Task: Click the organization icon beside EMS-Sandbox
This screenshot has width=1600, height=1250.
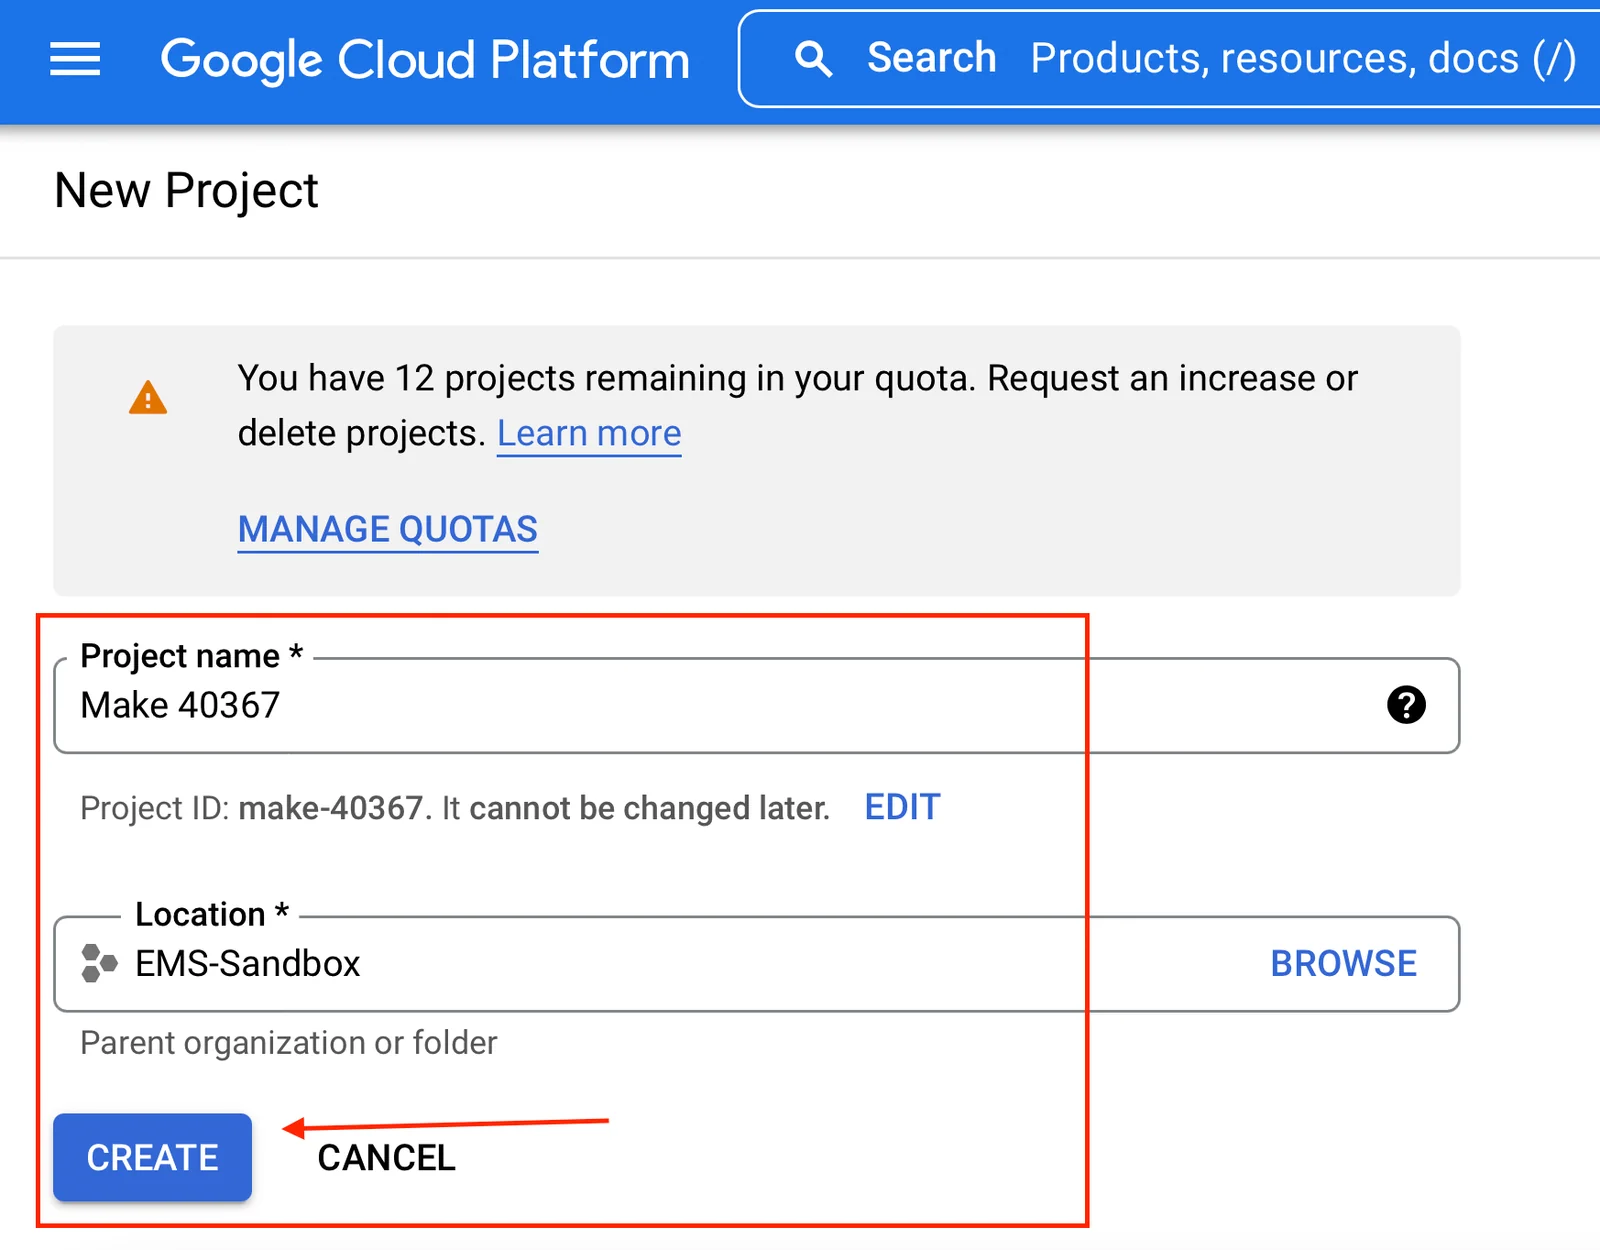Action: pyautogui.click(x=99, y=963)
